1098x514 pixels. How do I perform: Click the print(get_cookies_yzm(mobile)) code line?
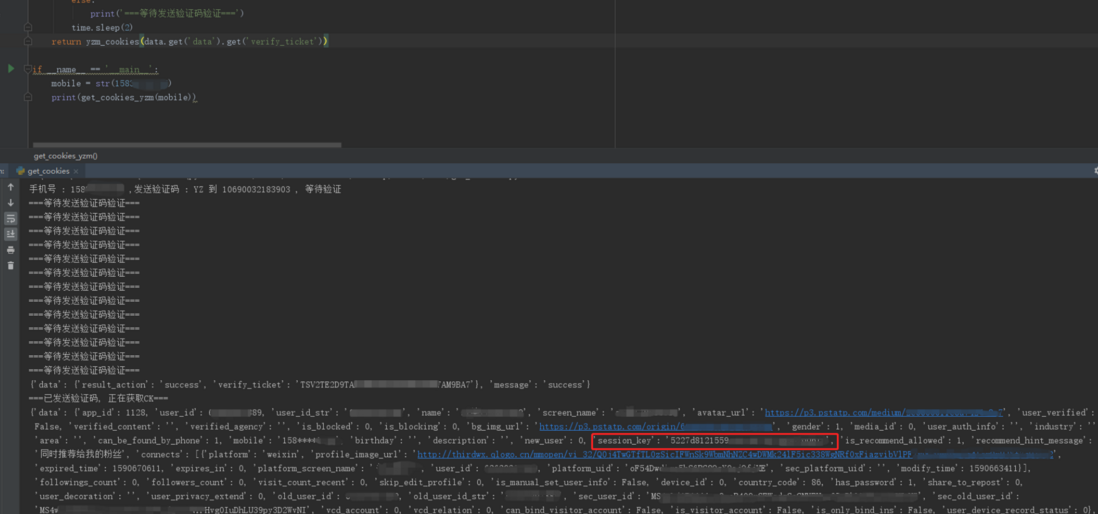pos(125,97)
